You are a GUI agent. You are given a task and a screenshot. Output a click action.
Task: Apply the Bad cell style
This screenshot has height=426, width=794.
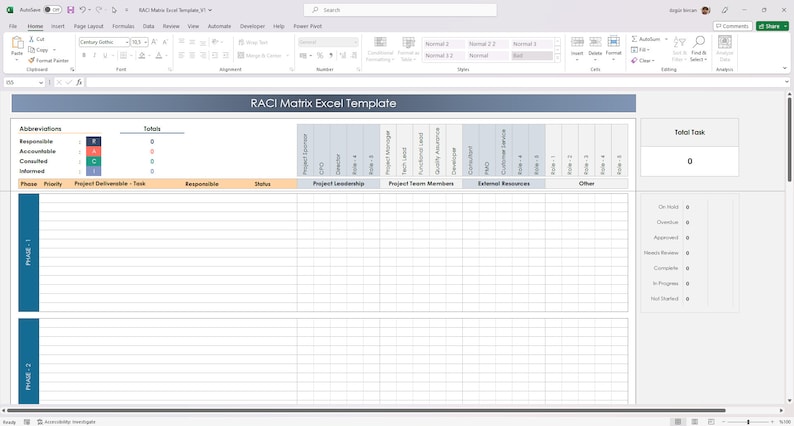[x=532, y=56]
